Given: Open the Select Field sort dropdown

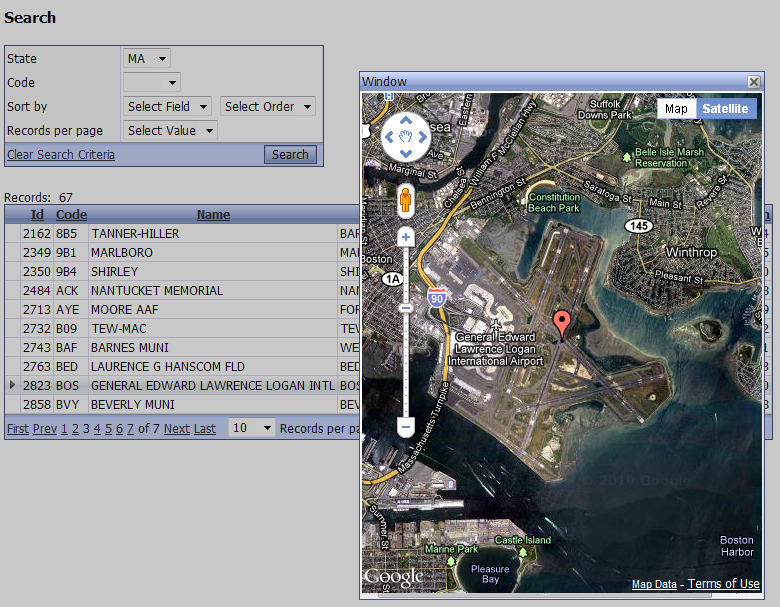Looking at the screenshot, I should [x=167, y=106].
